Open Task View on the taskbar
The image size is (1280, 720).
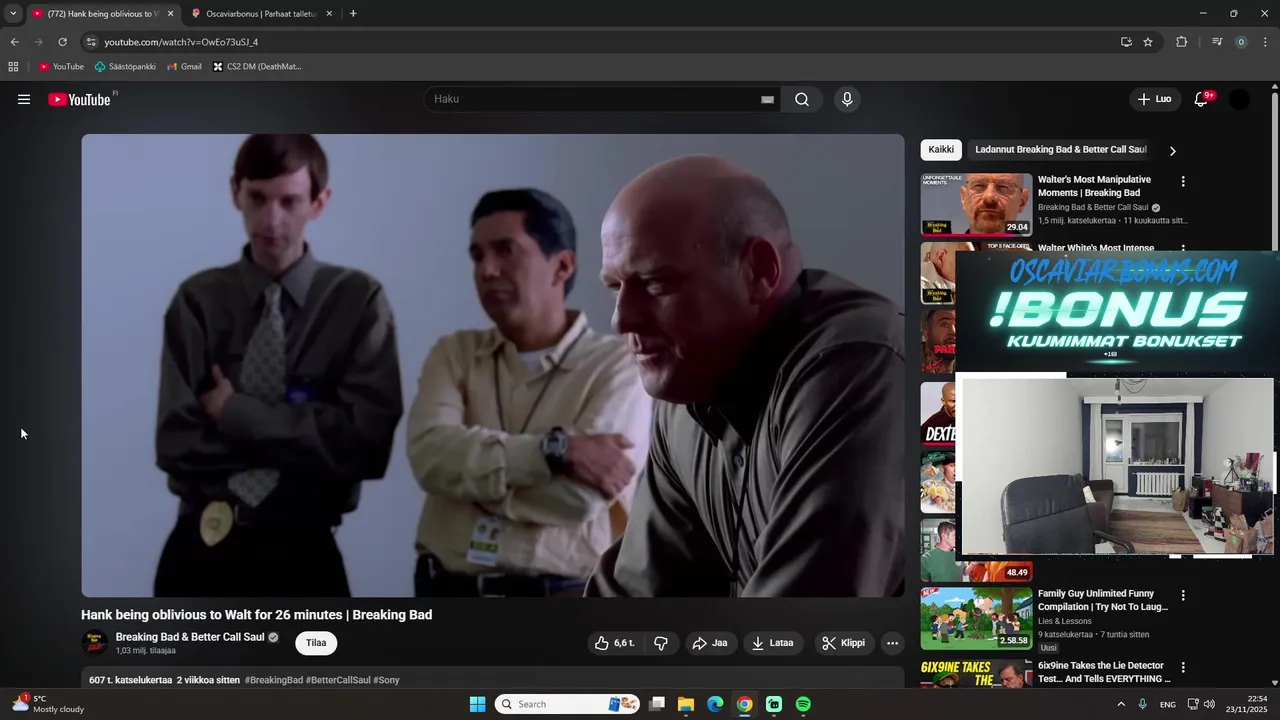point(657,704)
